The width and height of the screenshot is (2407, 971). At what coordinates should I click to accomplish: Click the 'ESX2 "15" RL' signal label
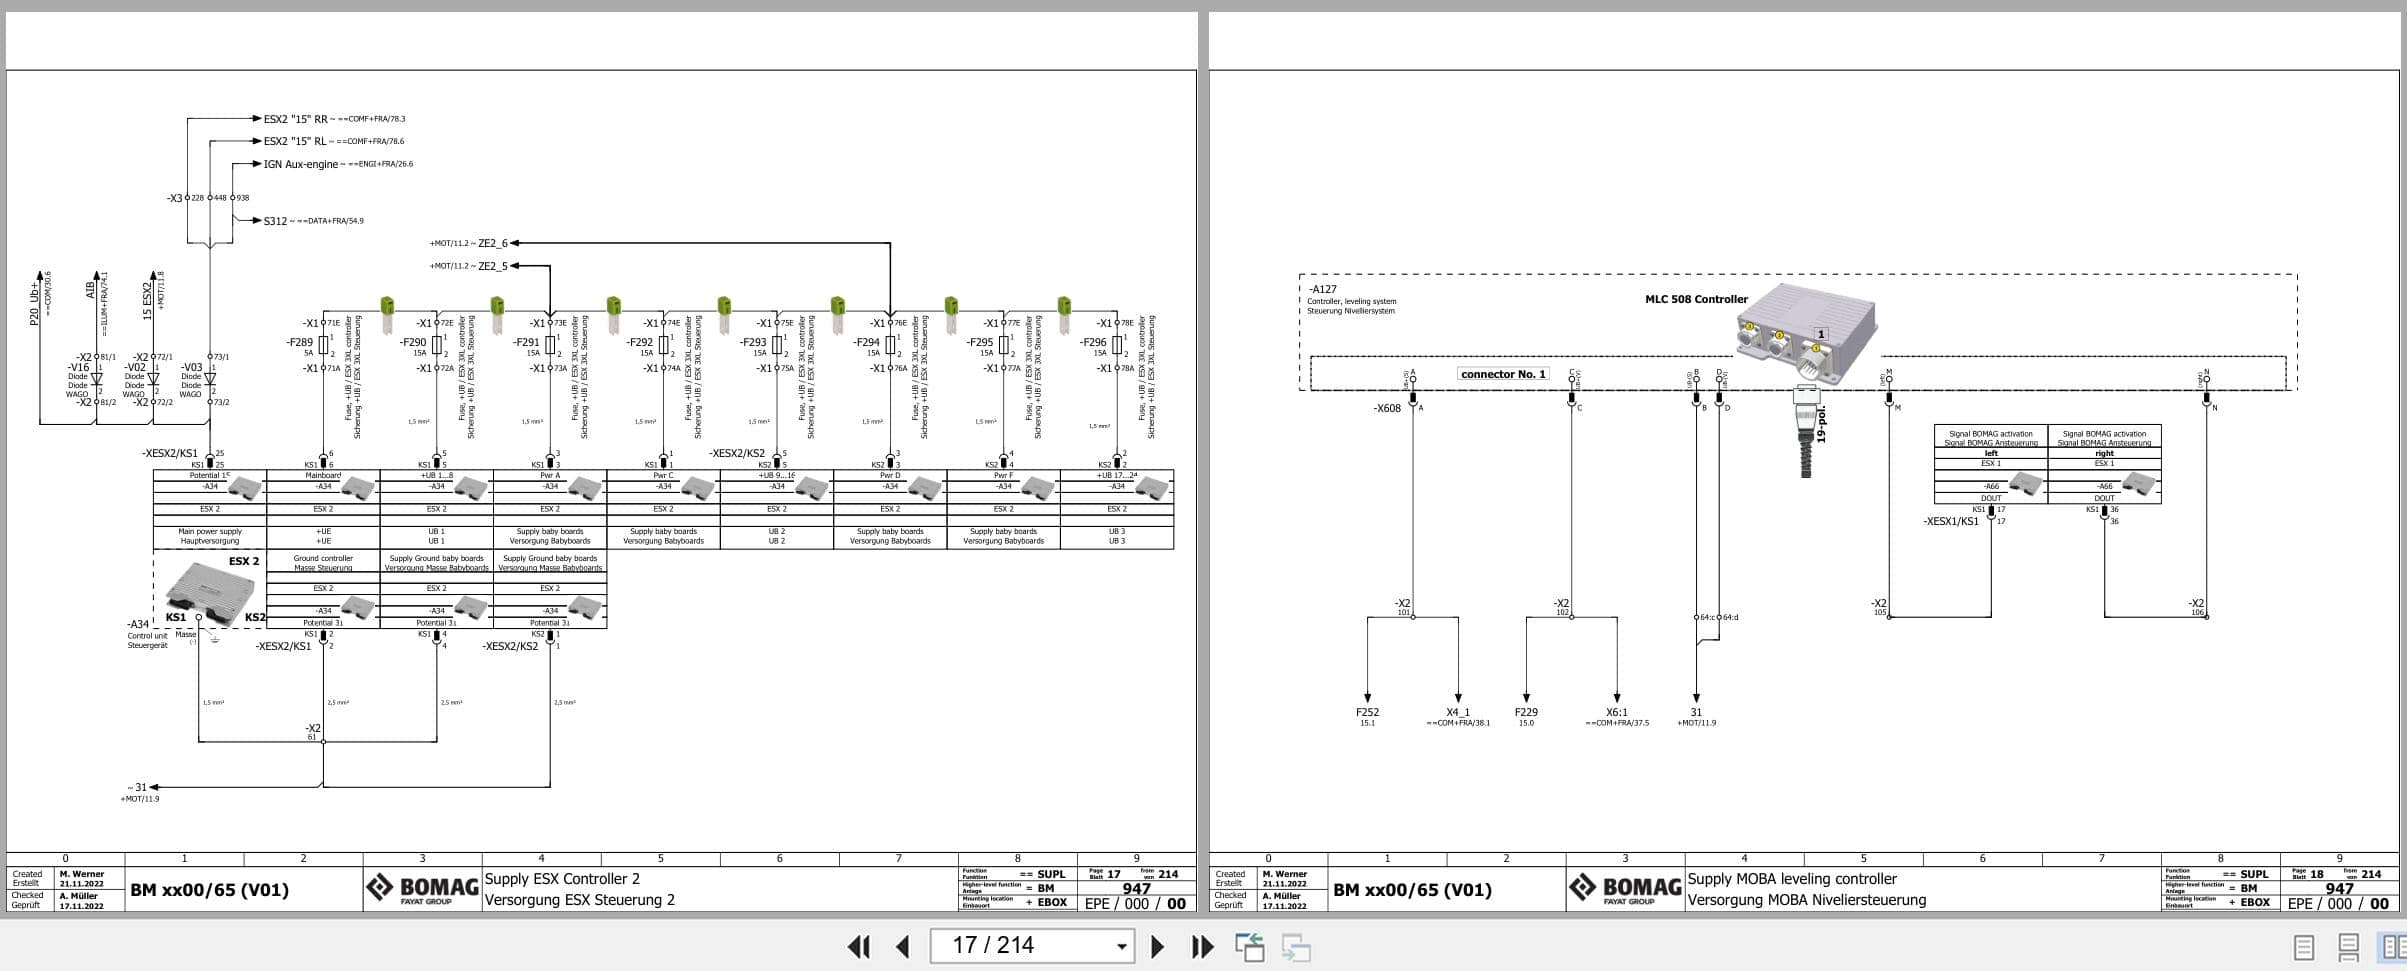[295, 141]
